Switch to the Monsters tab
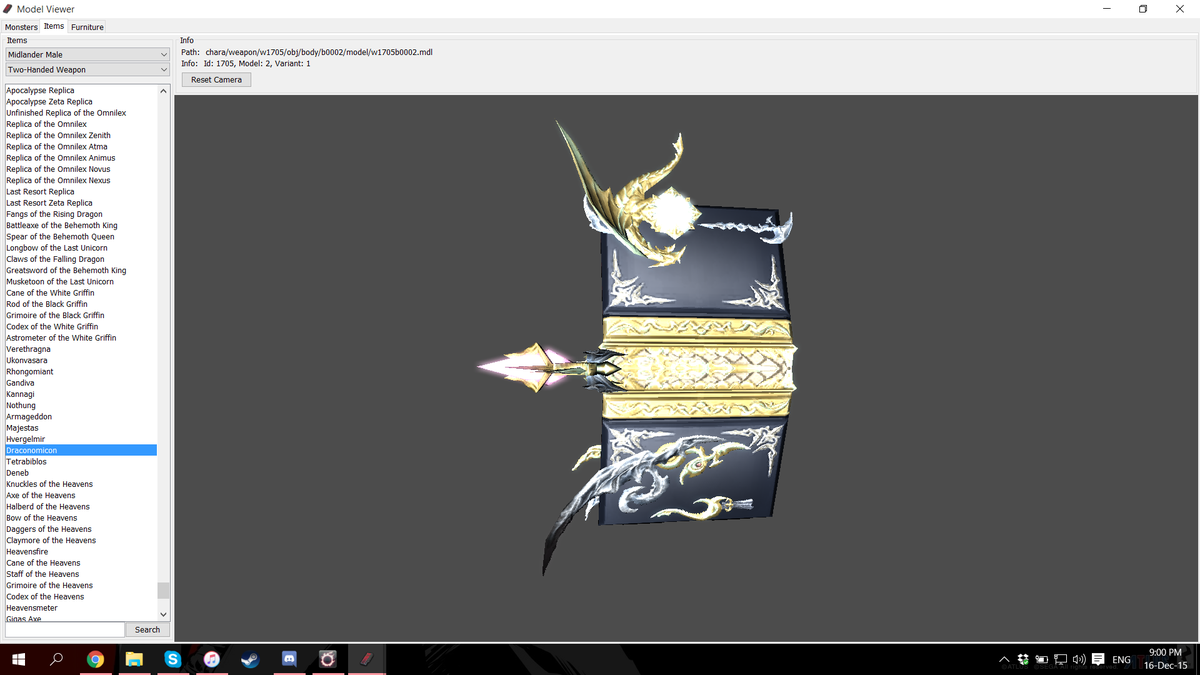This screenshot has width=1200, height=675. (21, 27)
